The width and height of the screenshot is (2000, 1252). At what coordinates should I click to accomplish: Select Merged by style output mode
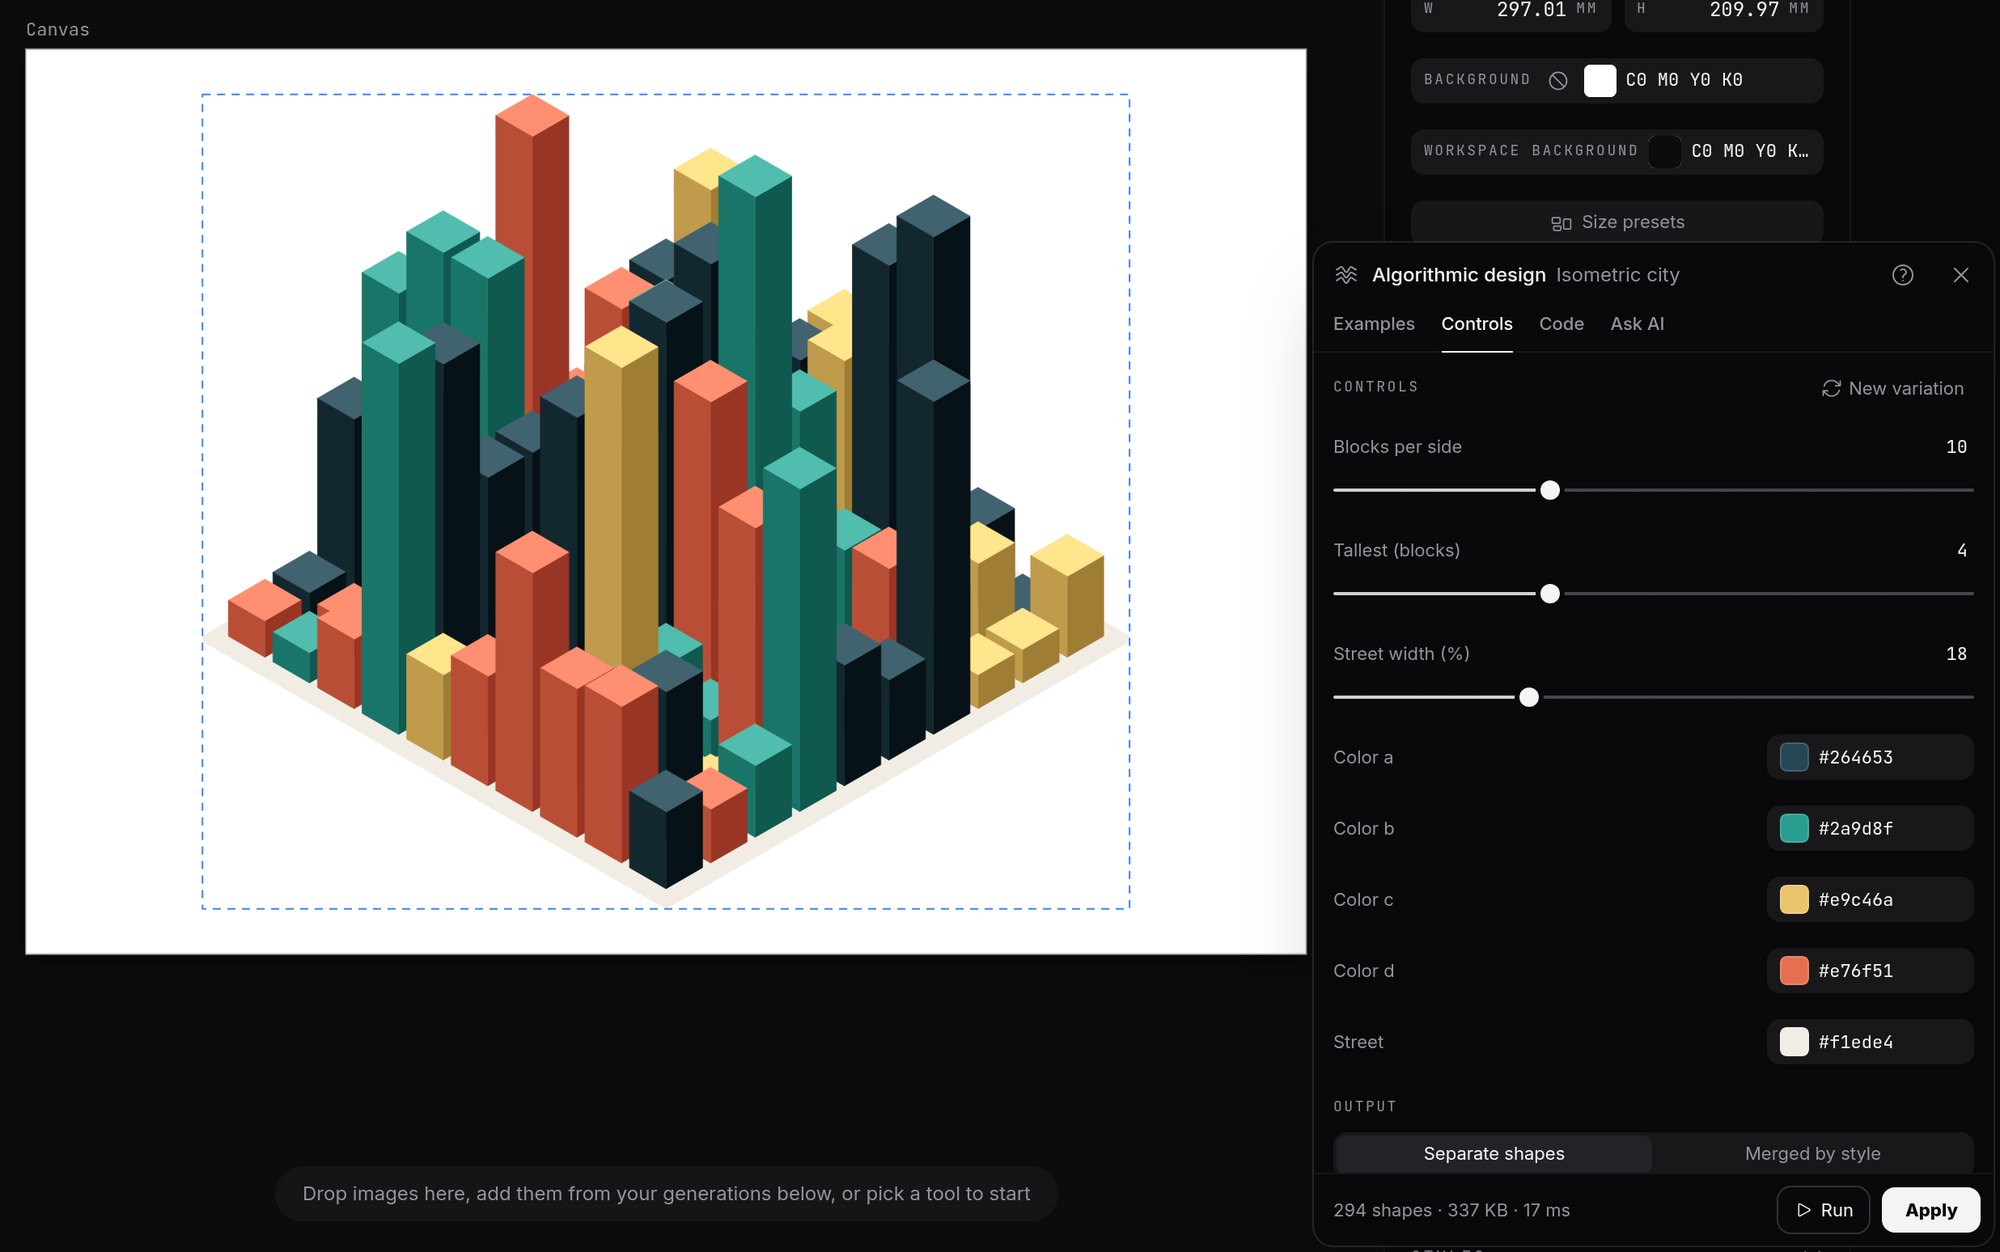(1812, 1153)
